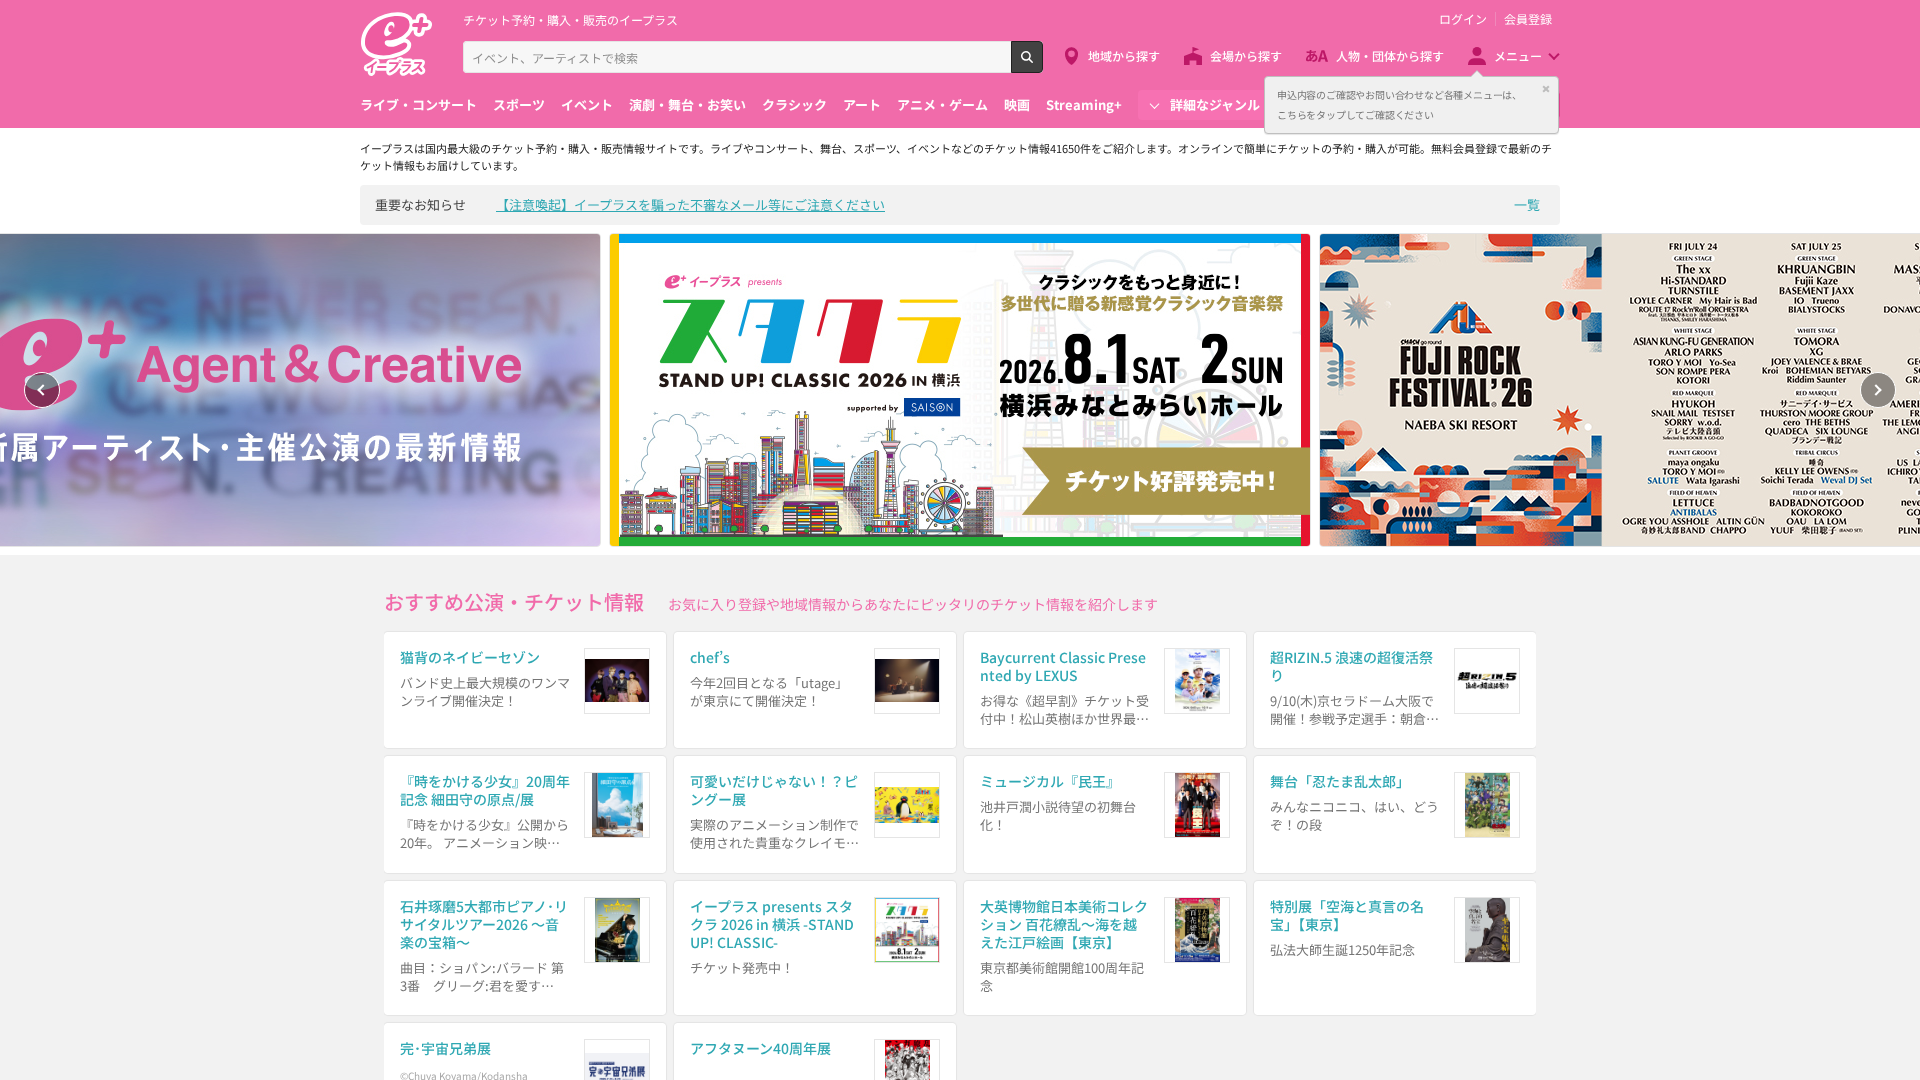Click 地域から探す link

[x=1124, y=56]
